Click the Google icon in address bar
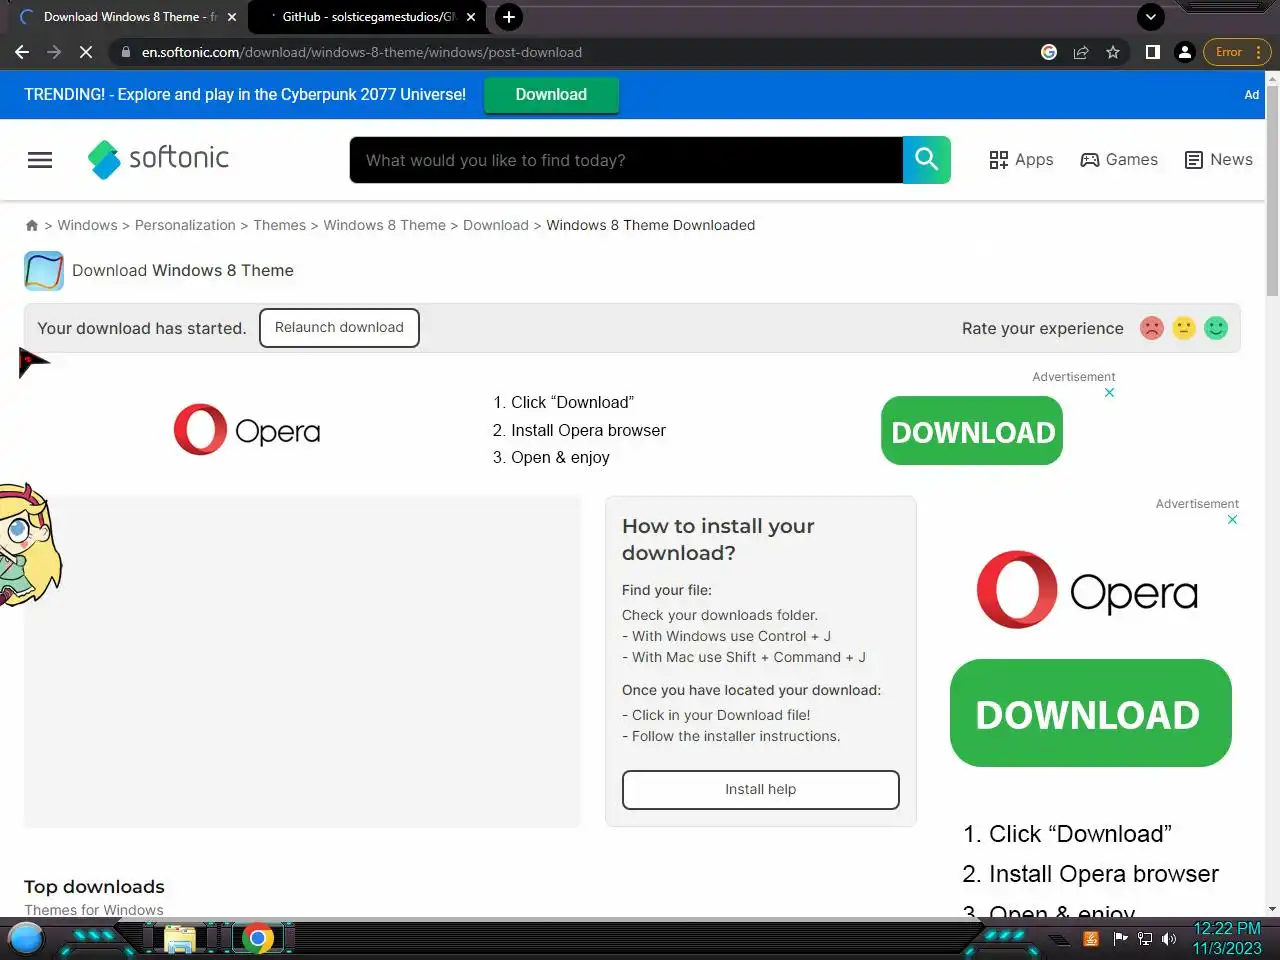Image resolution: width=1280 pixels, height=960 pixels. tap(1049, 52)
